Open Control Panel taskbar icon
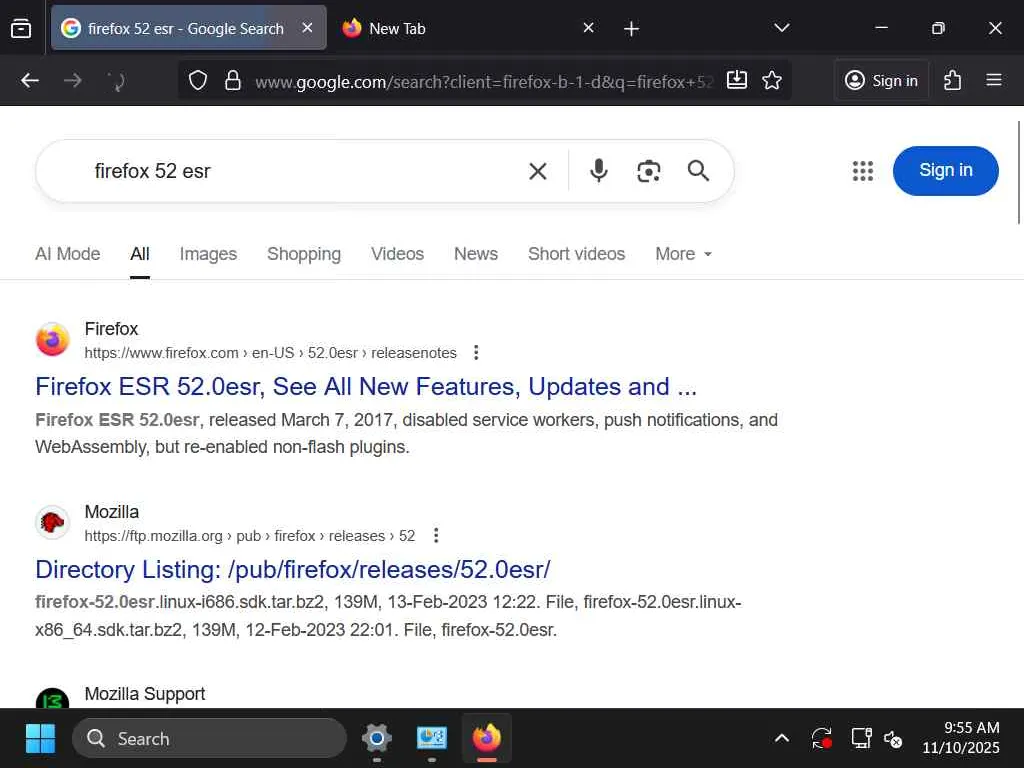Image resolution: width=1024 pixels, height=768 pixels. click(x=432, y=739)
